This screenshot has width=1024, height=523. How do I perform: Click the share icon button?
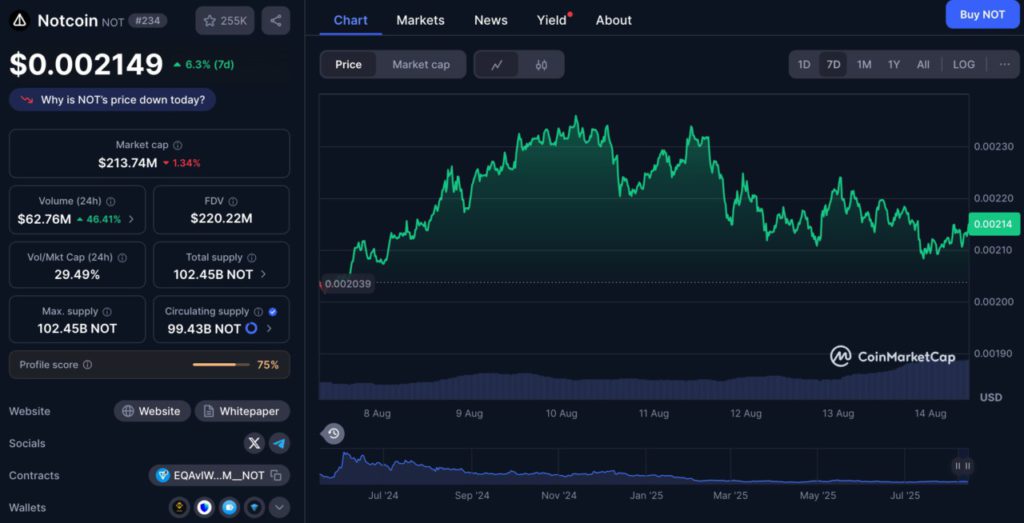click(x=276, y=20)
